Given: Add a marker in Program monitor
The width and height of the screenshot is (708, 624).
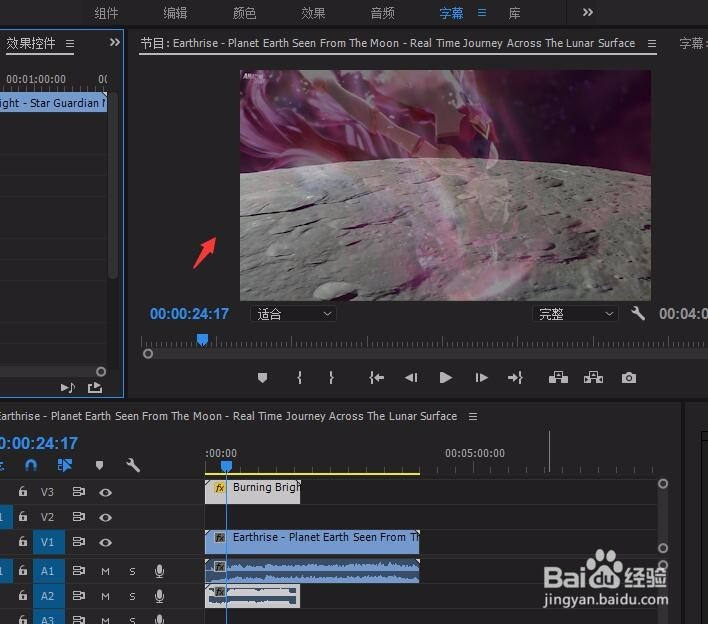Looking at the screenshot, I should point(262,377).
